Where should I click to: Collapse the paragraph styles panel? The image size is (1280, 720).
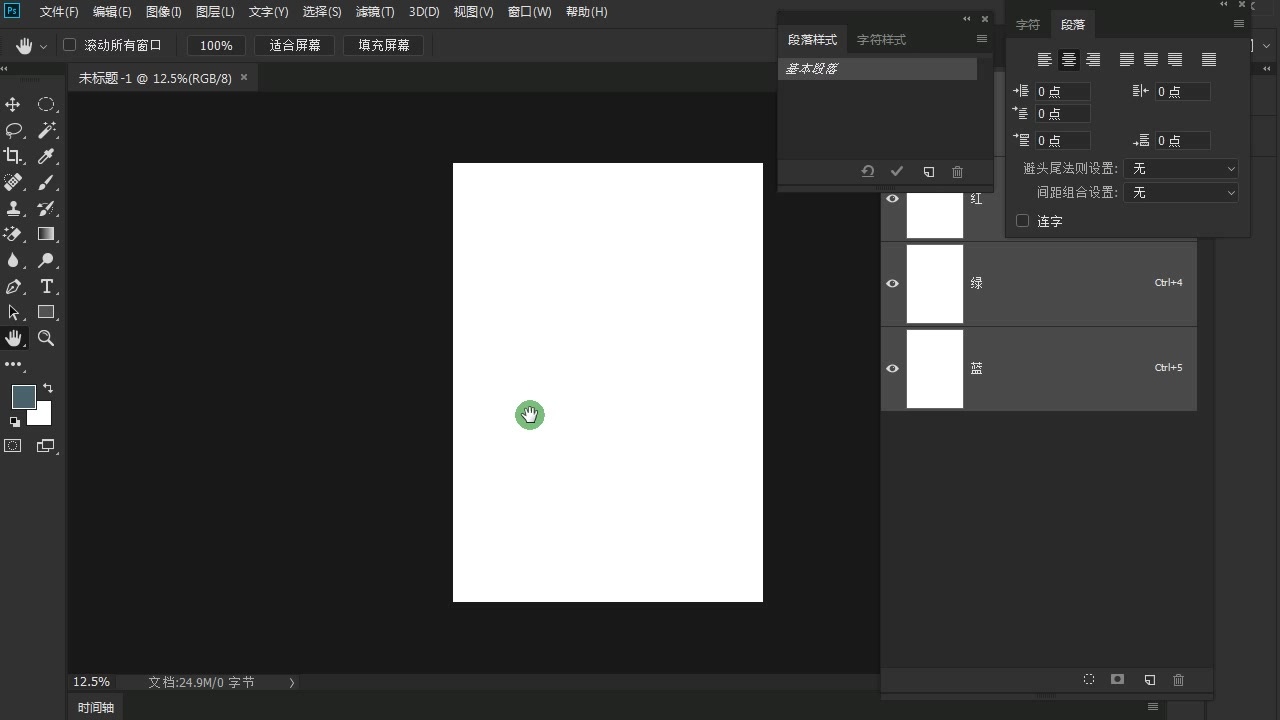point(967,19)
